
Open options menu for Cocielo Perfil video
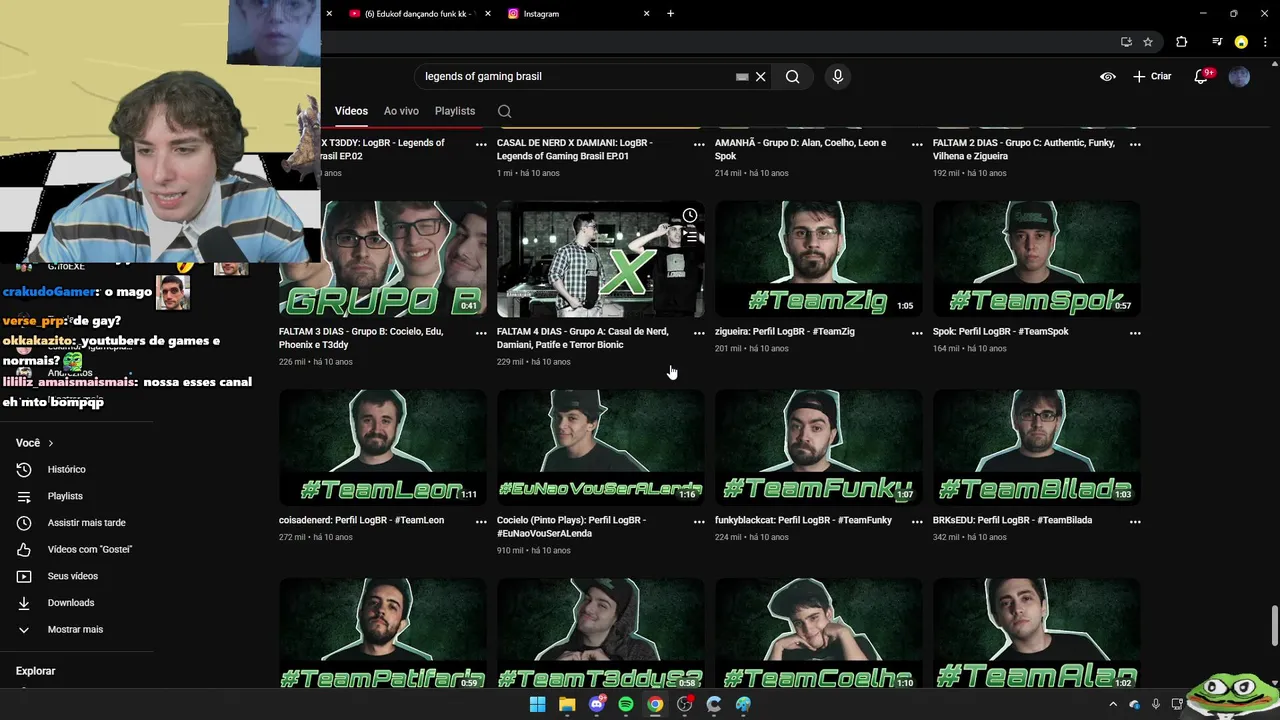pyautogui.click(x=699, y=522)
